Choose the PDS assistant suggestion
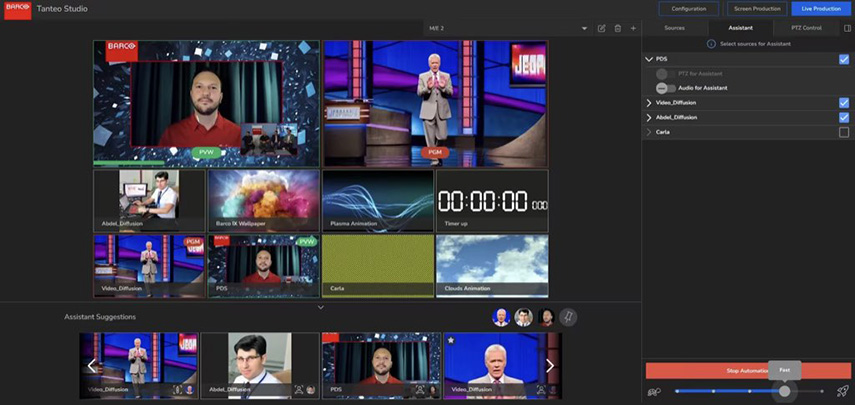The image size is (855, 405). click(x=381, y=366)
